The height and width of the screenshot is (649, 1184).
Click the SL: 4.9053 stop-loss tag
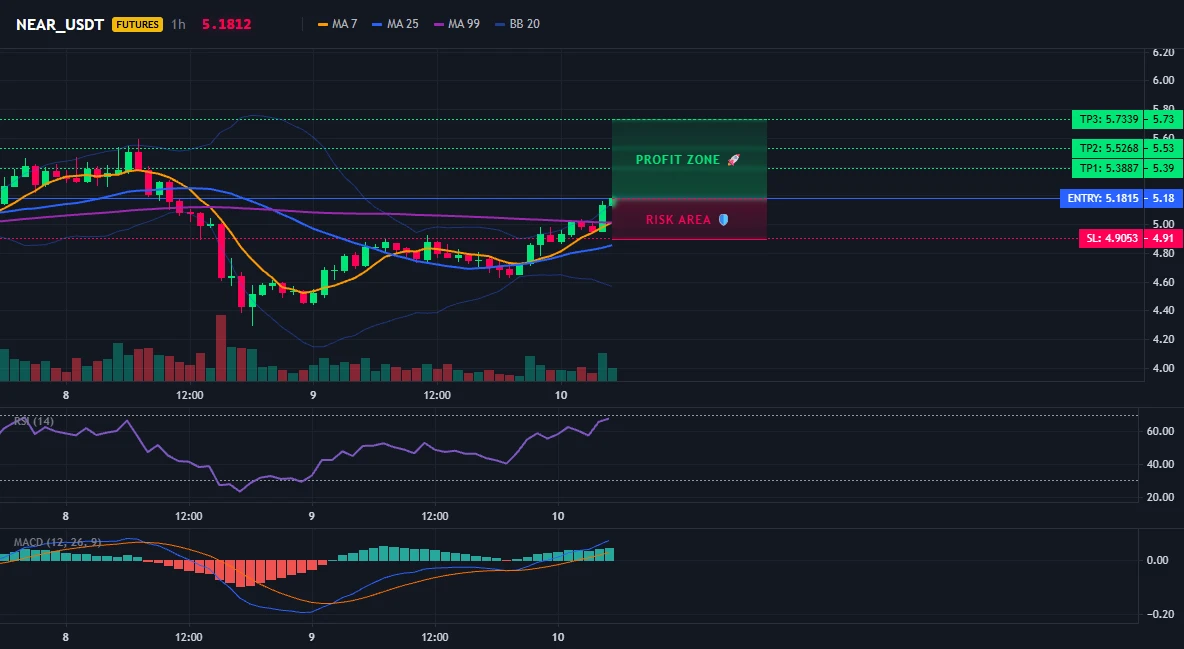point(1112,239)
